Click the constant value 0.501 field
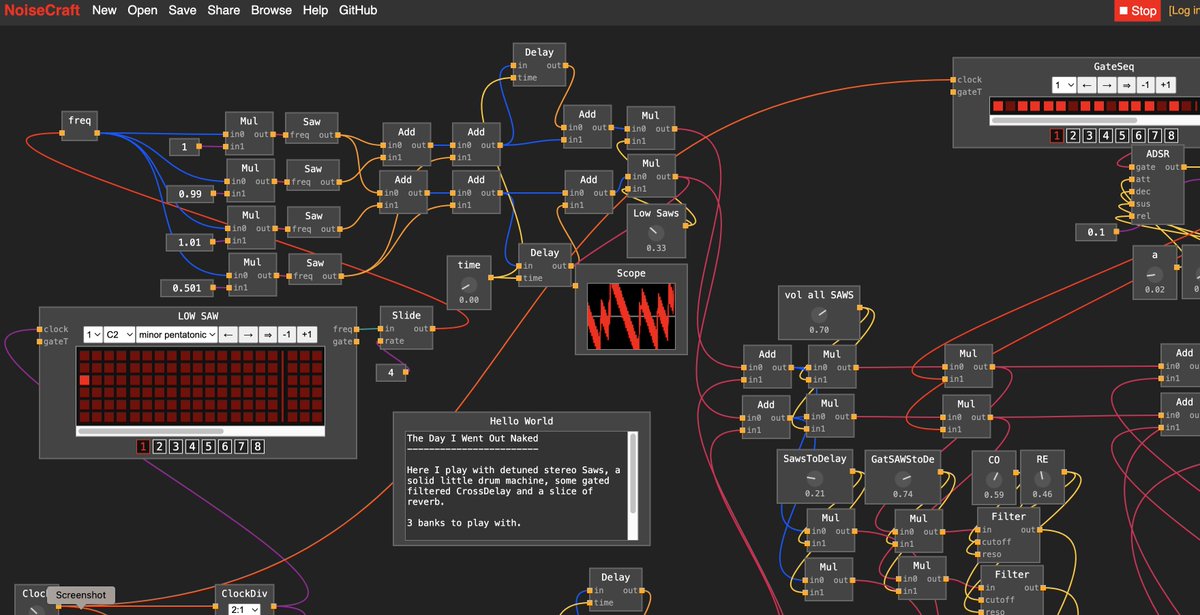 click(185, 288)
